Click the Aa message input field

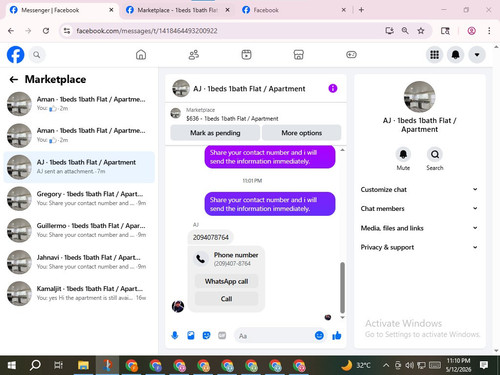(x=273, y=336)
